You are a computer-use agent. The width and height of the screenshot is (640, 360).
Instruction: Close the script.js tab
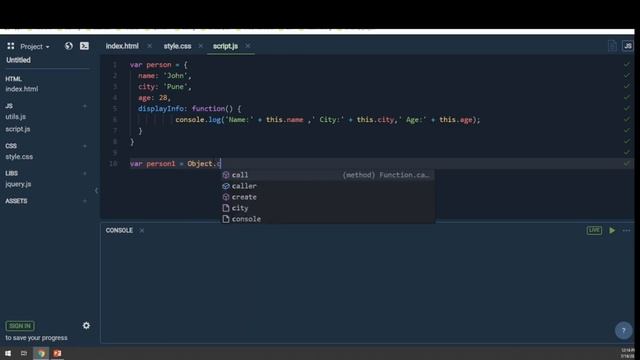247,46
